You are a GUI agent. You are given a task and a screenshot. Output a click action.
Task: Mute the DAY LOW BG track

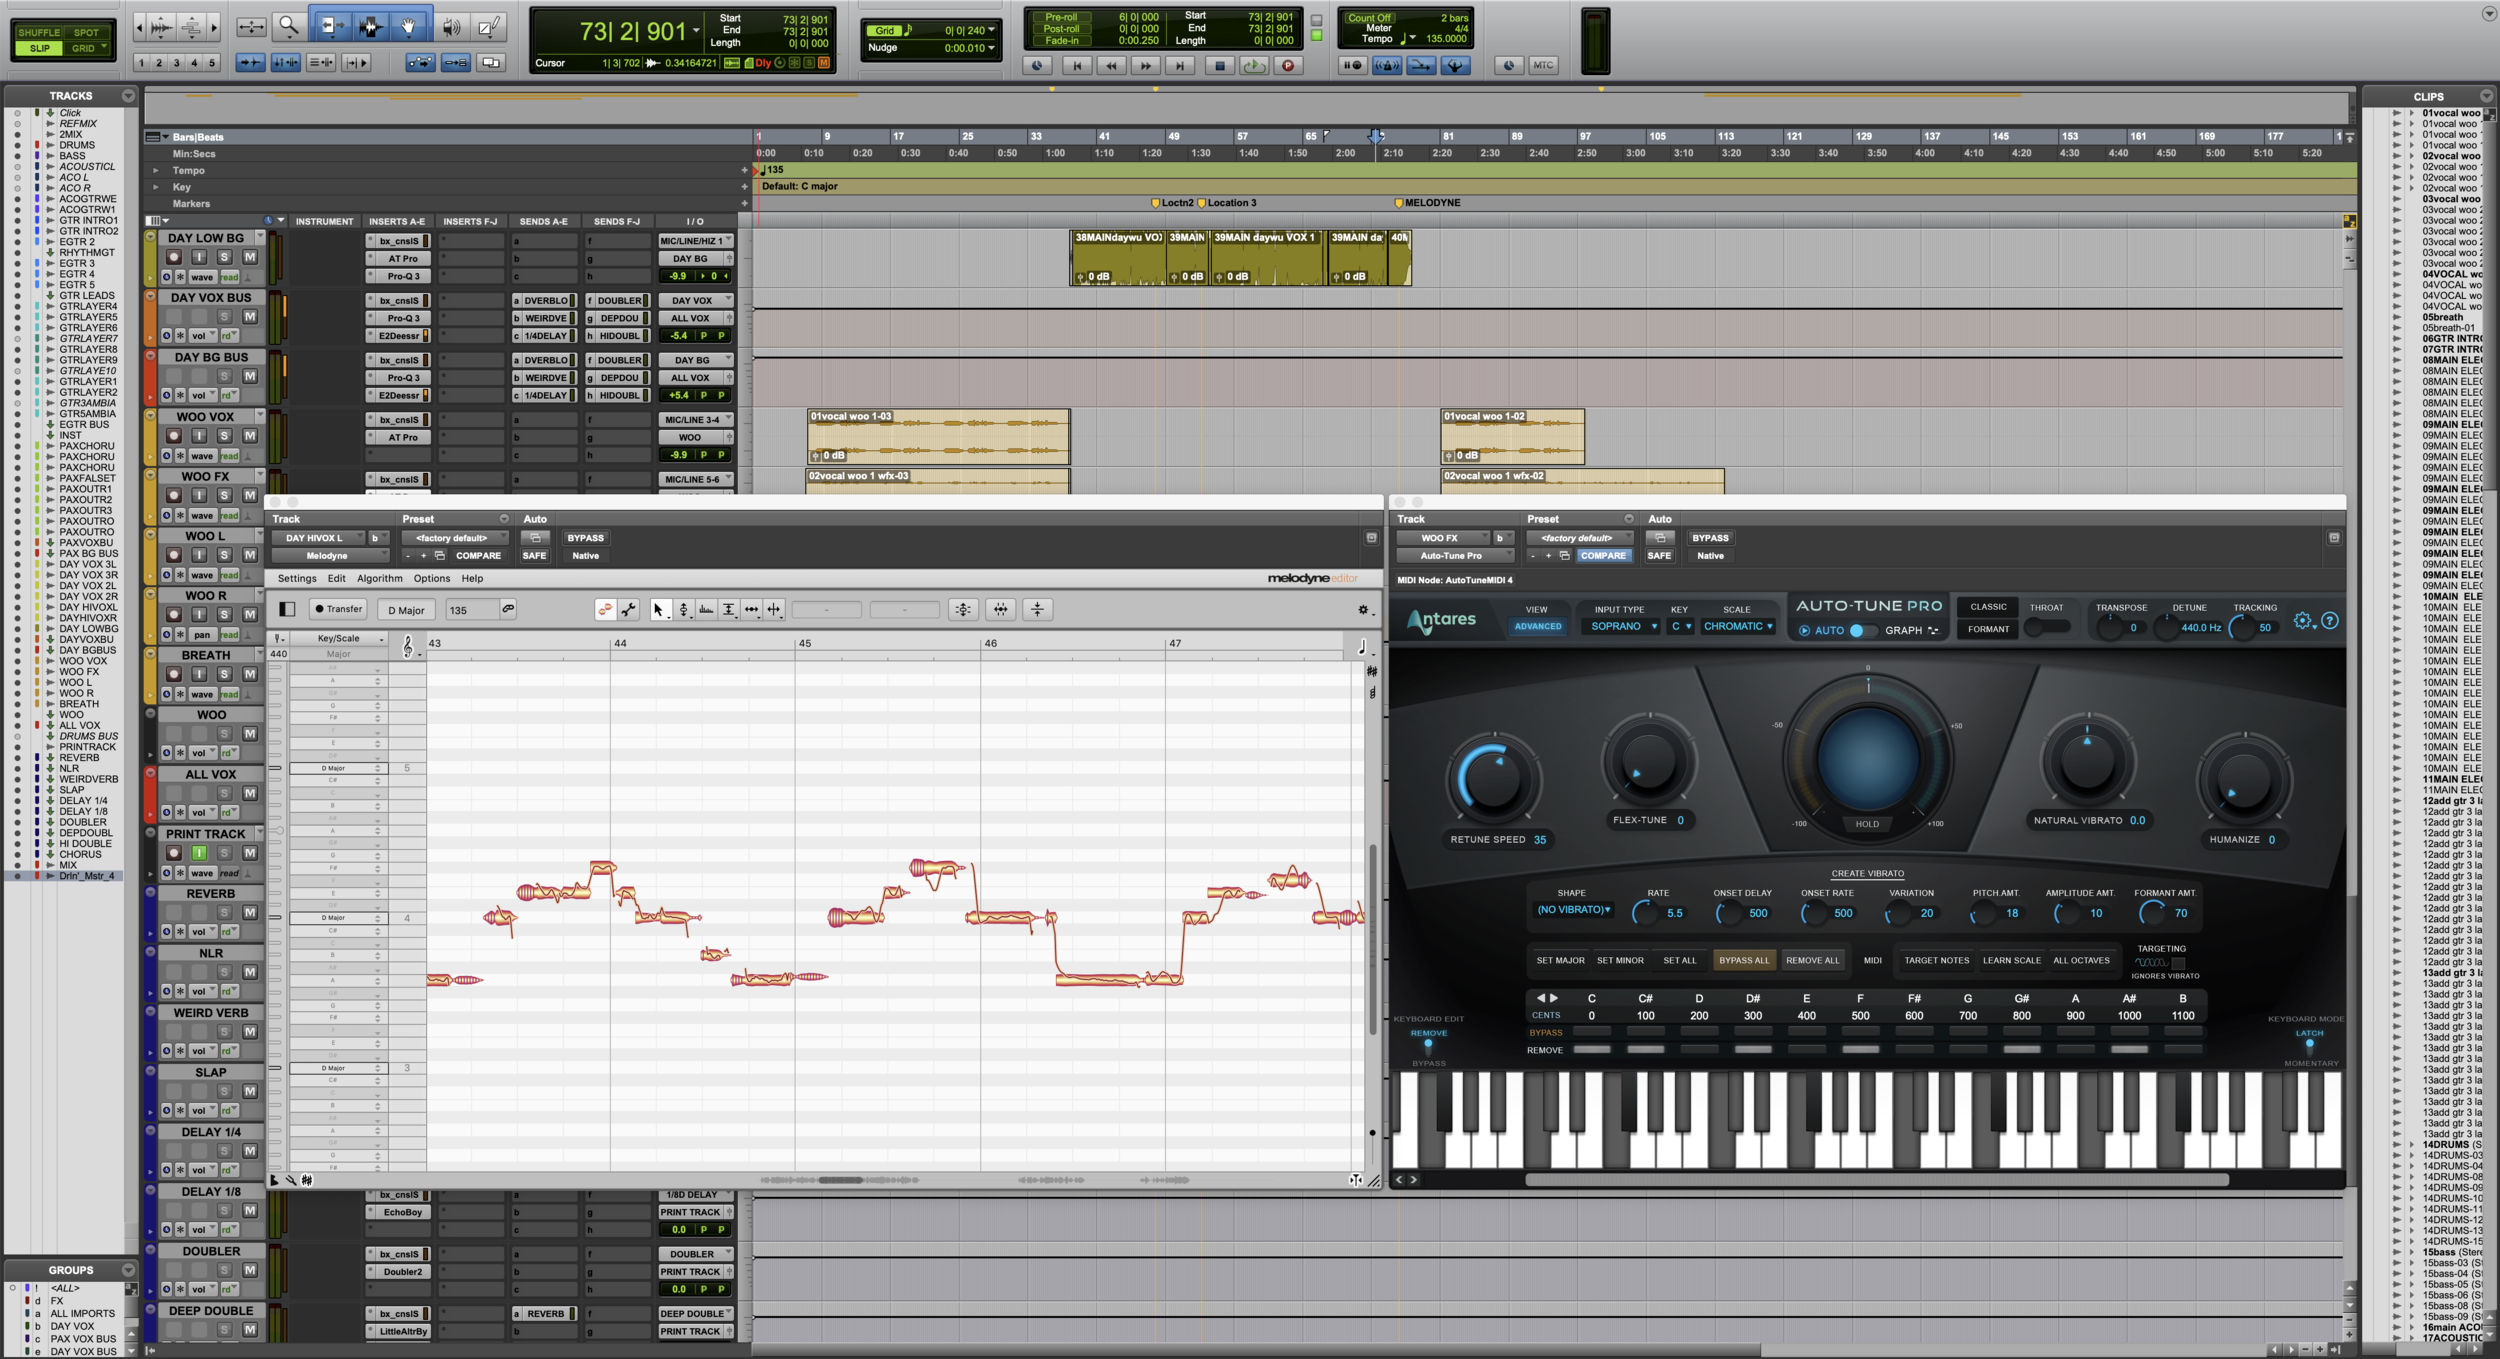pyautogui.click(x=250, y=257)
